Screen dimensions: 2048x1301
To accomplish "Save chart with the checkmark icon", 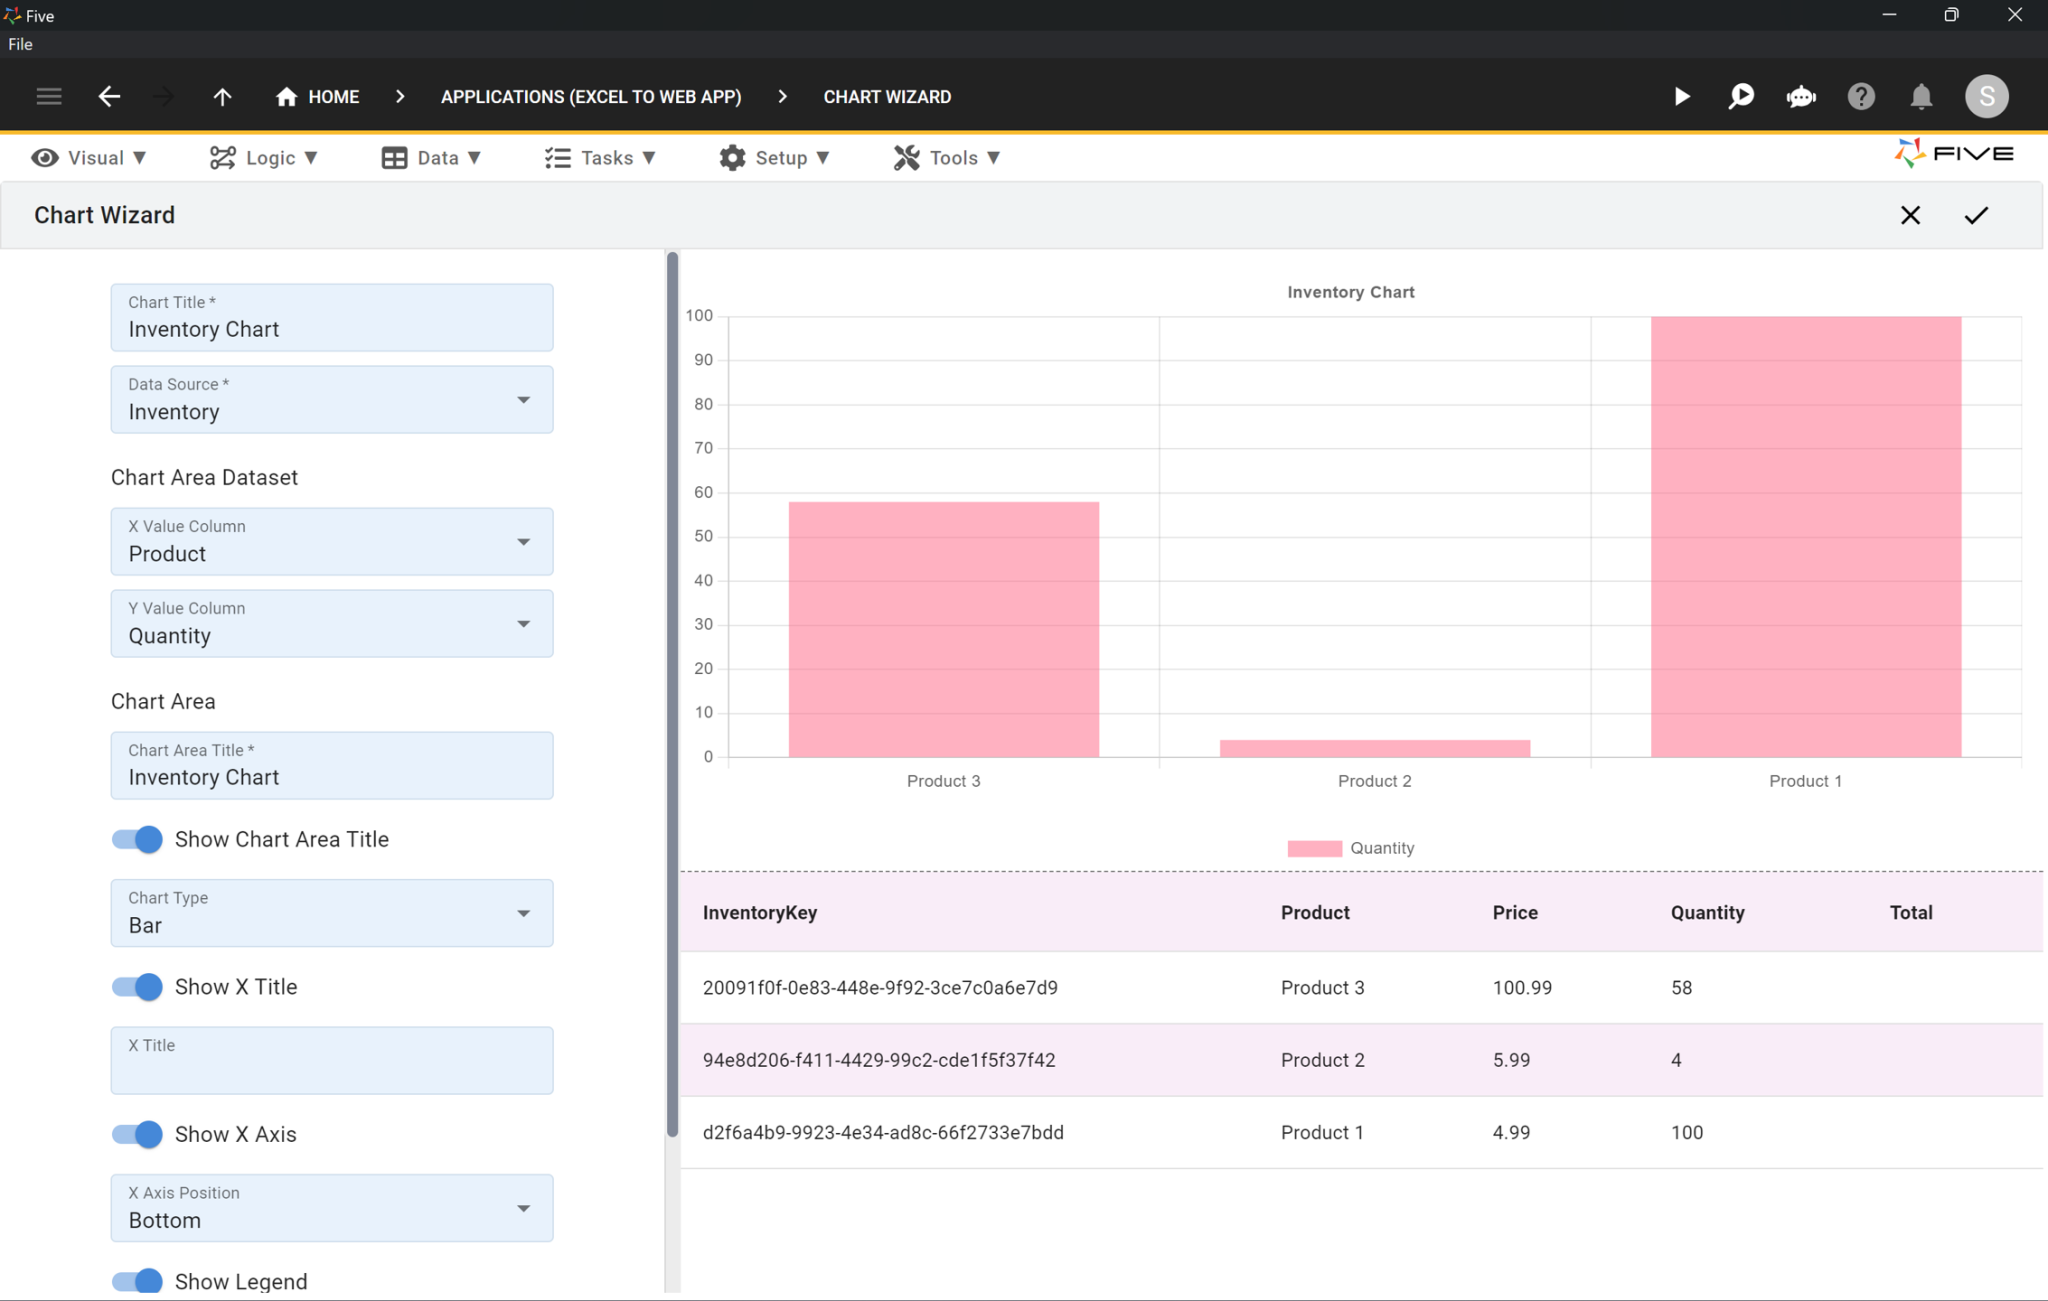I will (1976, 215).
